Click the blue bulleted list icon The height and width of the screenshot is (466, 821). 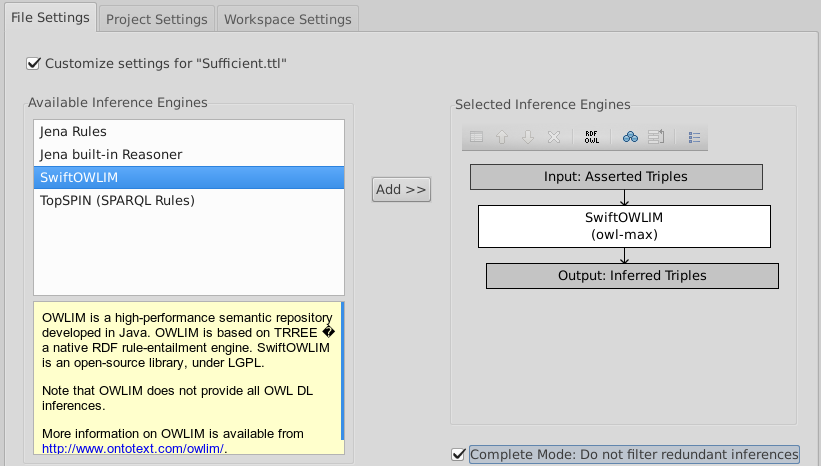[x=695, y=137]
